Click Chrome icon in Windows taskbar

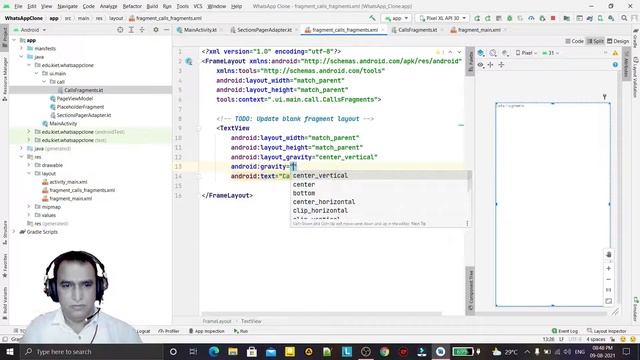(x=384, y=351)
